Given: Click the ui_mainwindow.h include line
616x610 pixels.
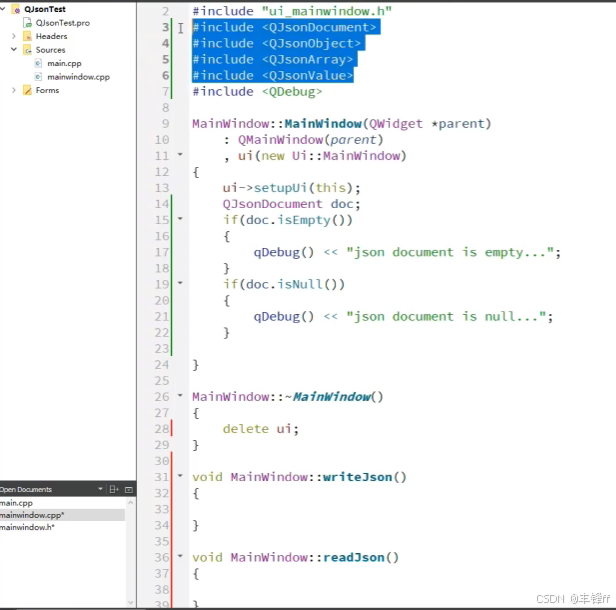Looking at the screenshot, I should point(292,11).
